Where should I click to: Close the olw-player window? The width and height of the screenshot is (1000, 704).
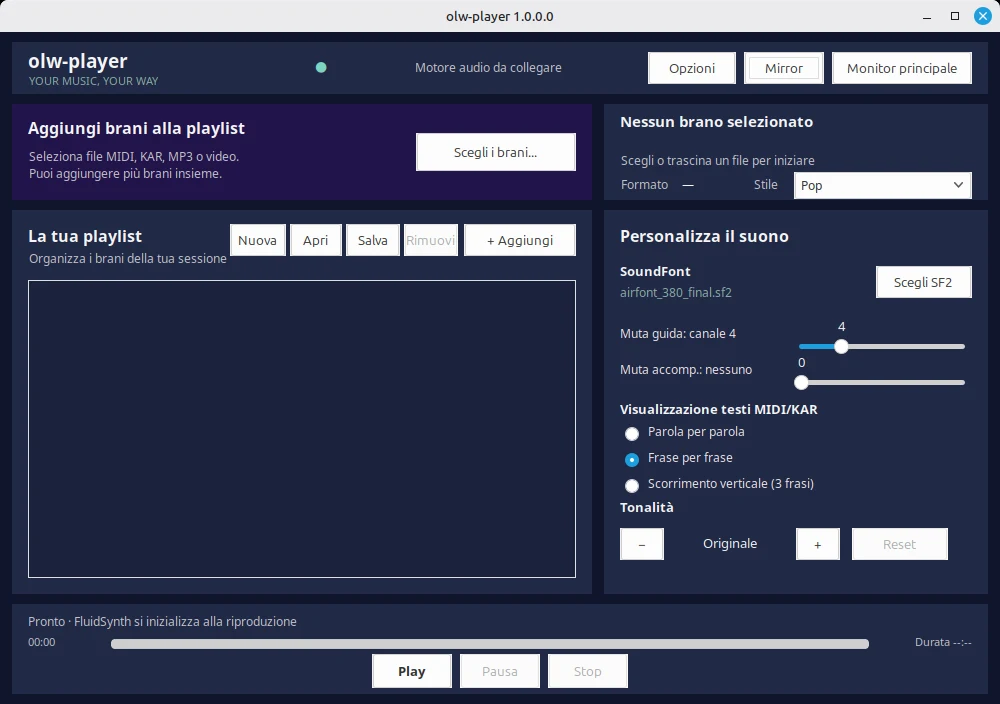tap(983, 16)
